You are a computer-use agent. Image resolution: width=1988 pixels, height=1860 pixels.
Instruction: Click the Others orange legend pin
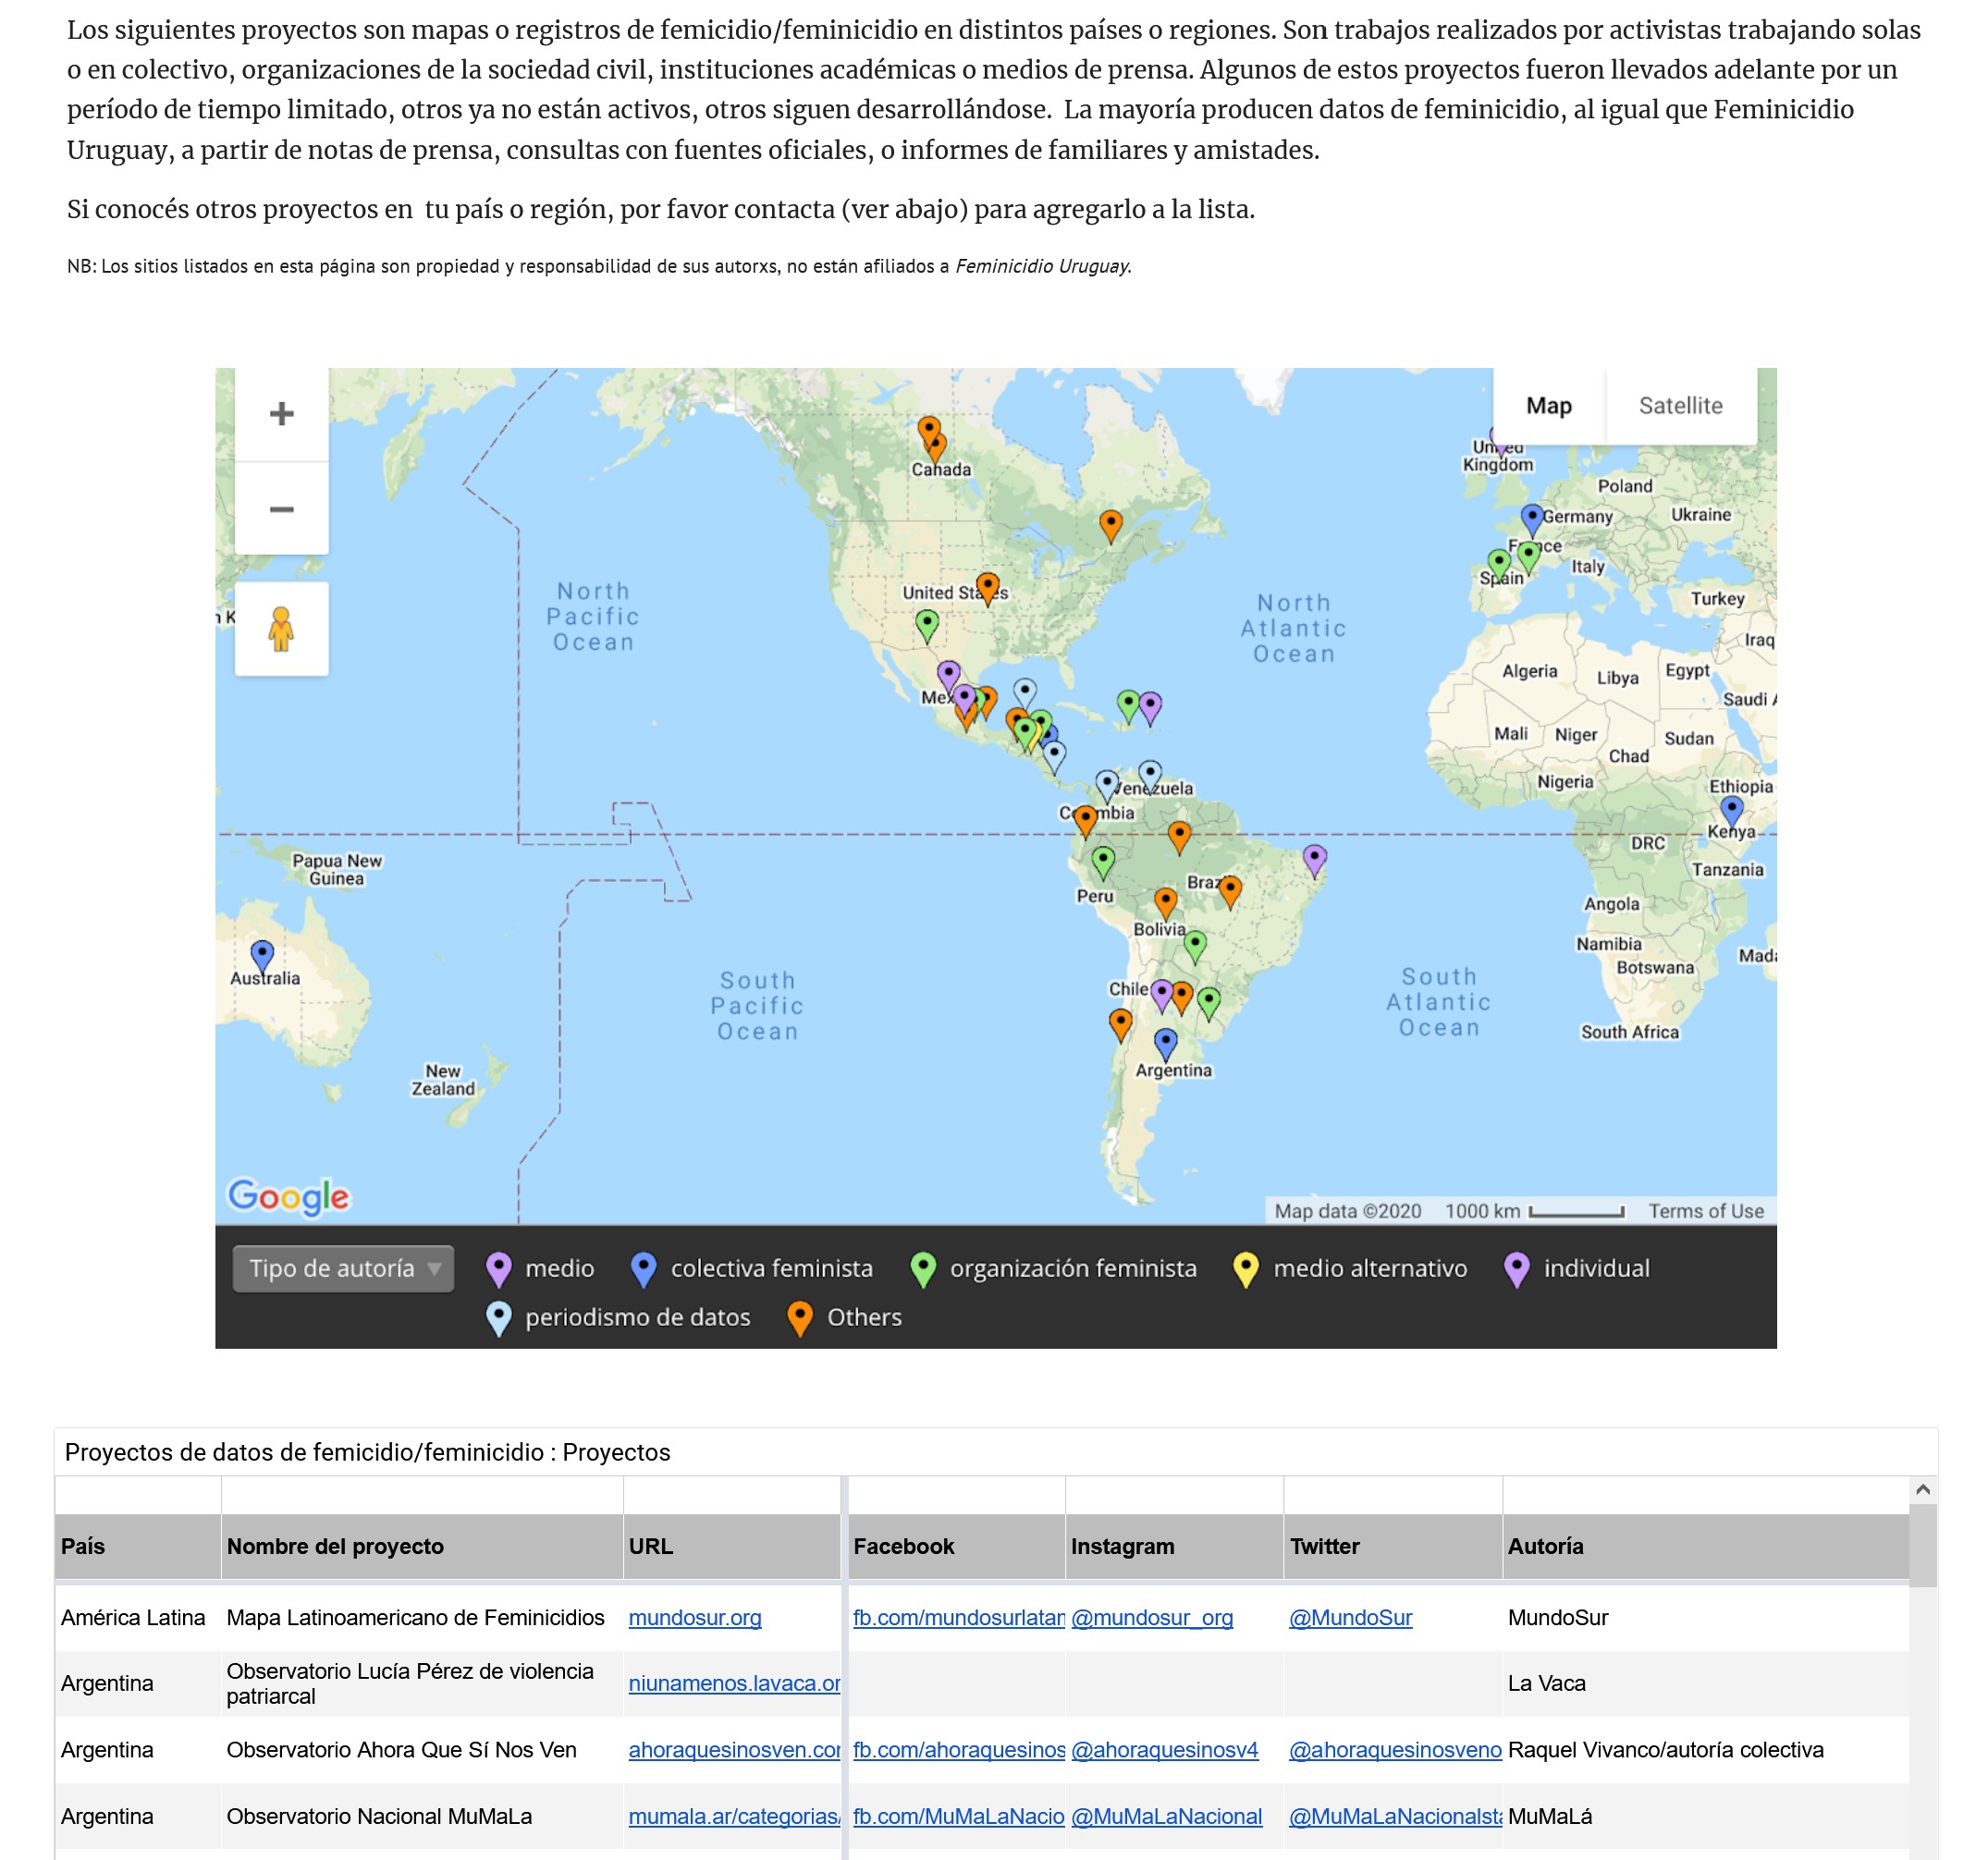coord(800,1319)
